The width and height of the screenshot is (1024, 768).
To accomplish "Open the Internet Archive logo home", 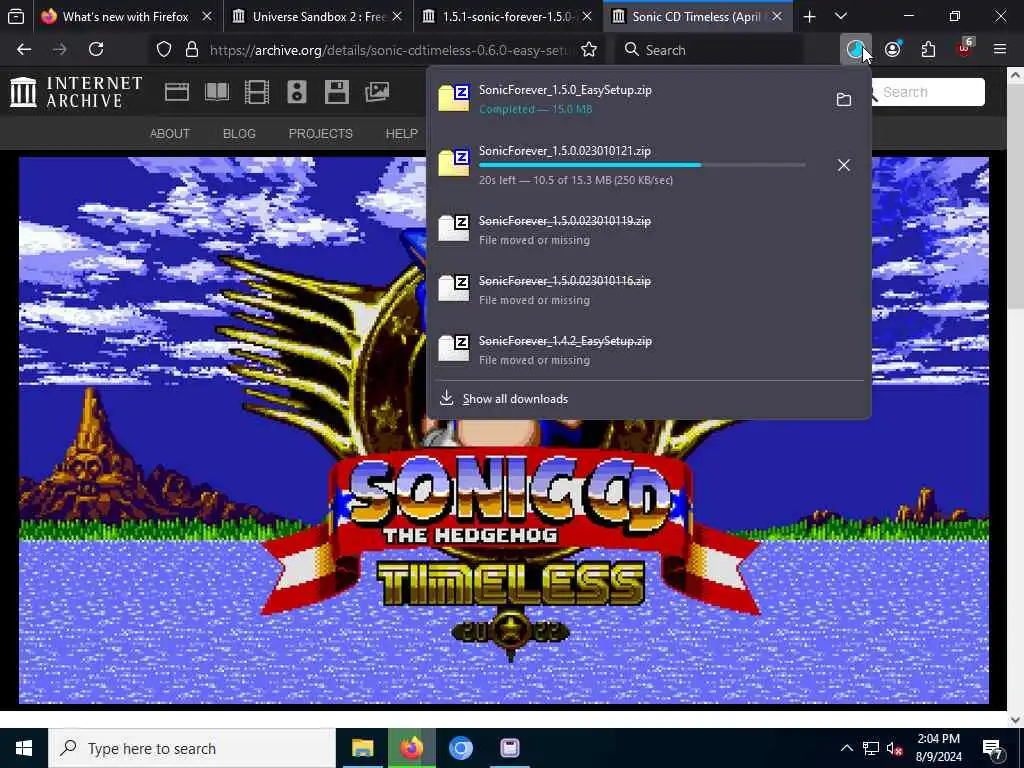I will click(x=76, y=92).
